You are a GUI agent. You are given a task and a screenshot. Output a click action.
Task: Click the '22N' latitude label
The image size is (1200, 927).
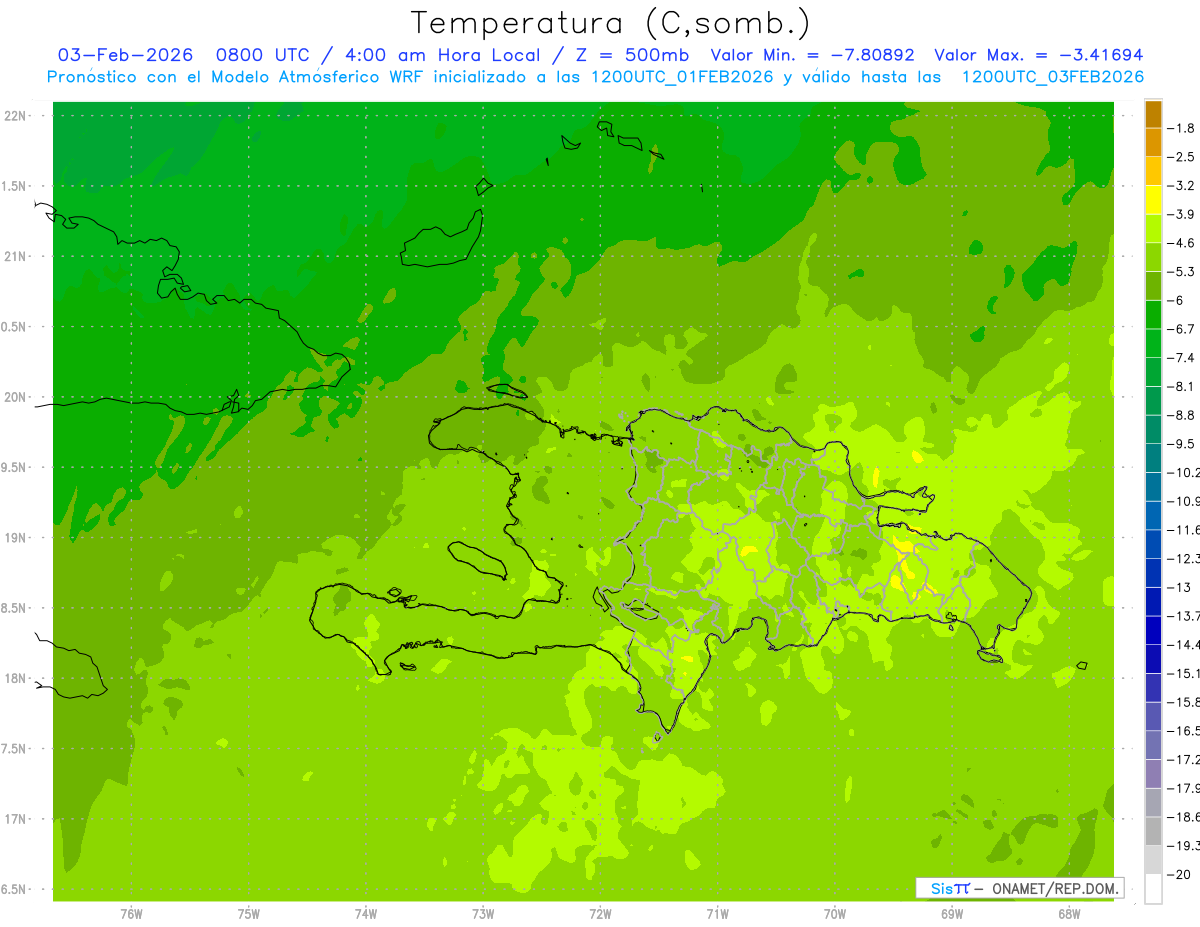pos(15,116)
